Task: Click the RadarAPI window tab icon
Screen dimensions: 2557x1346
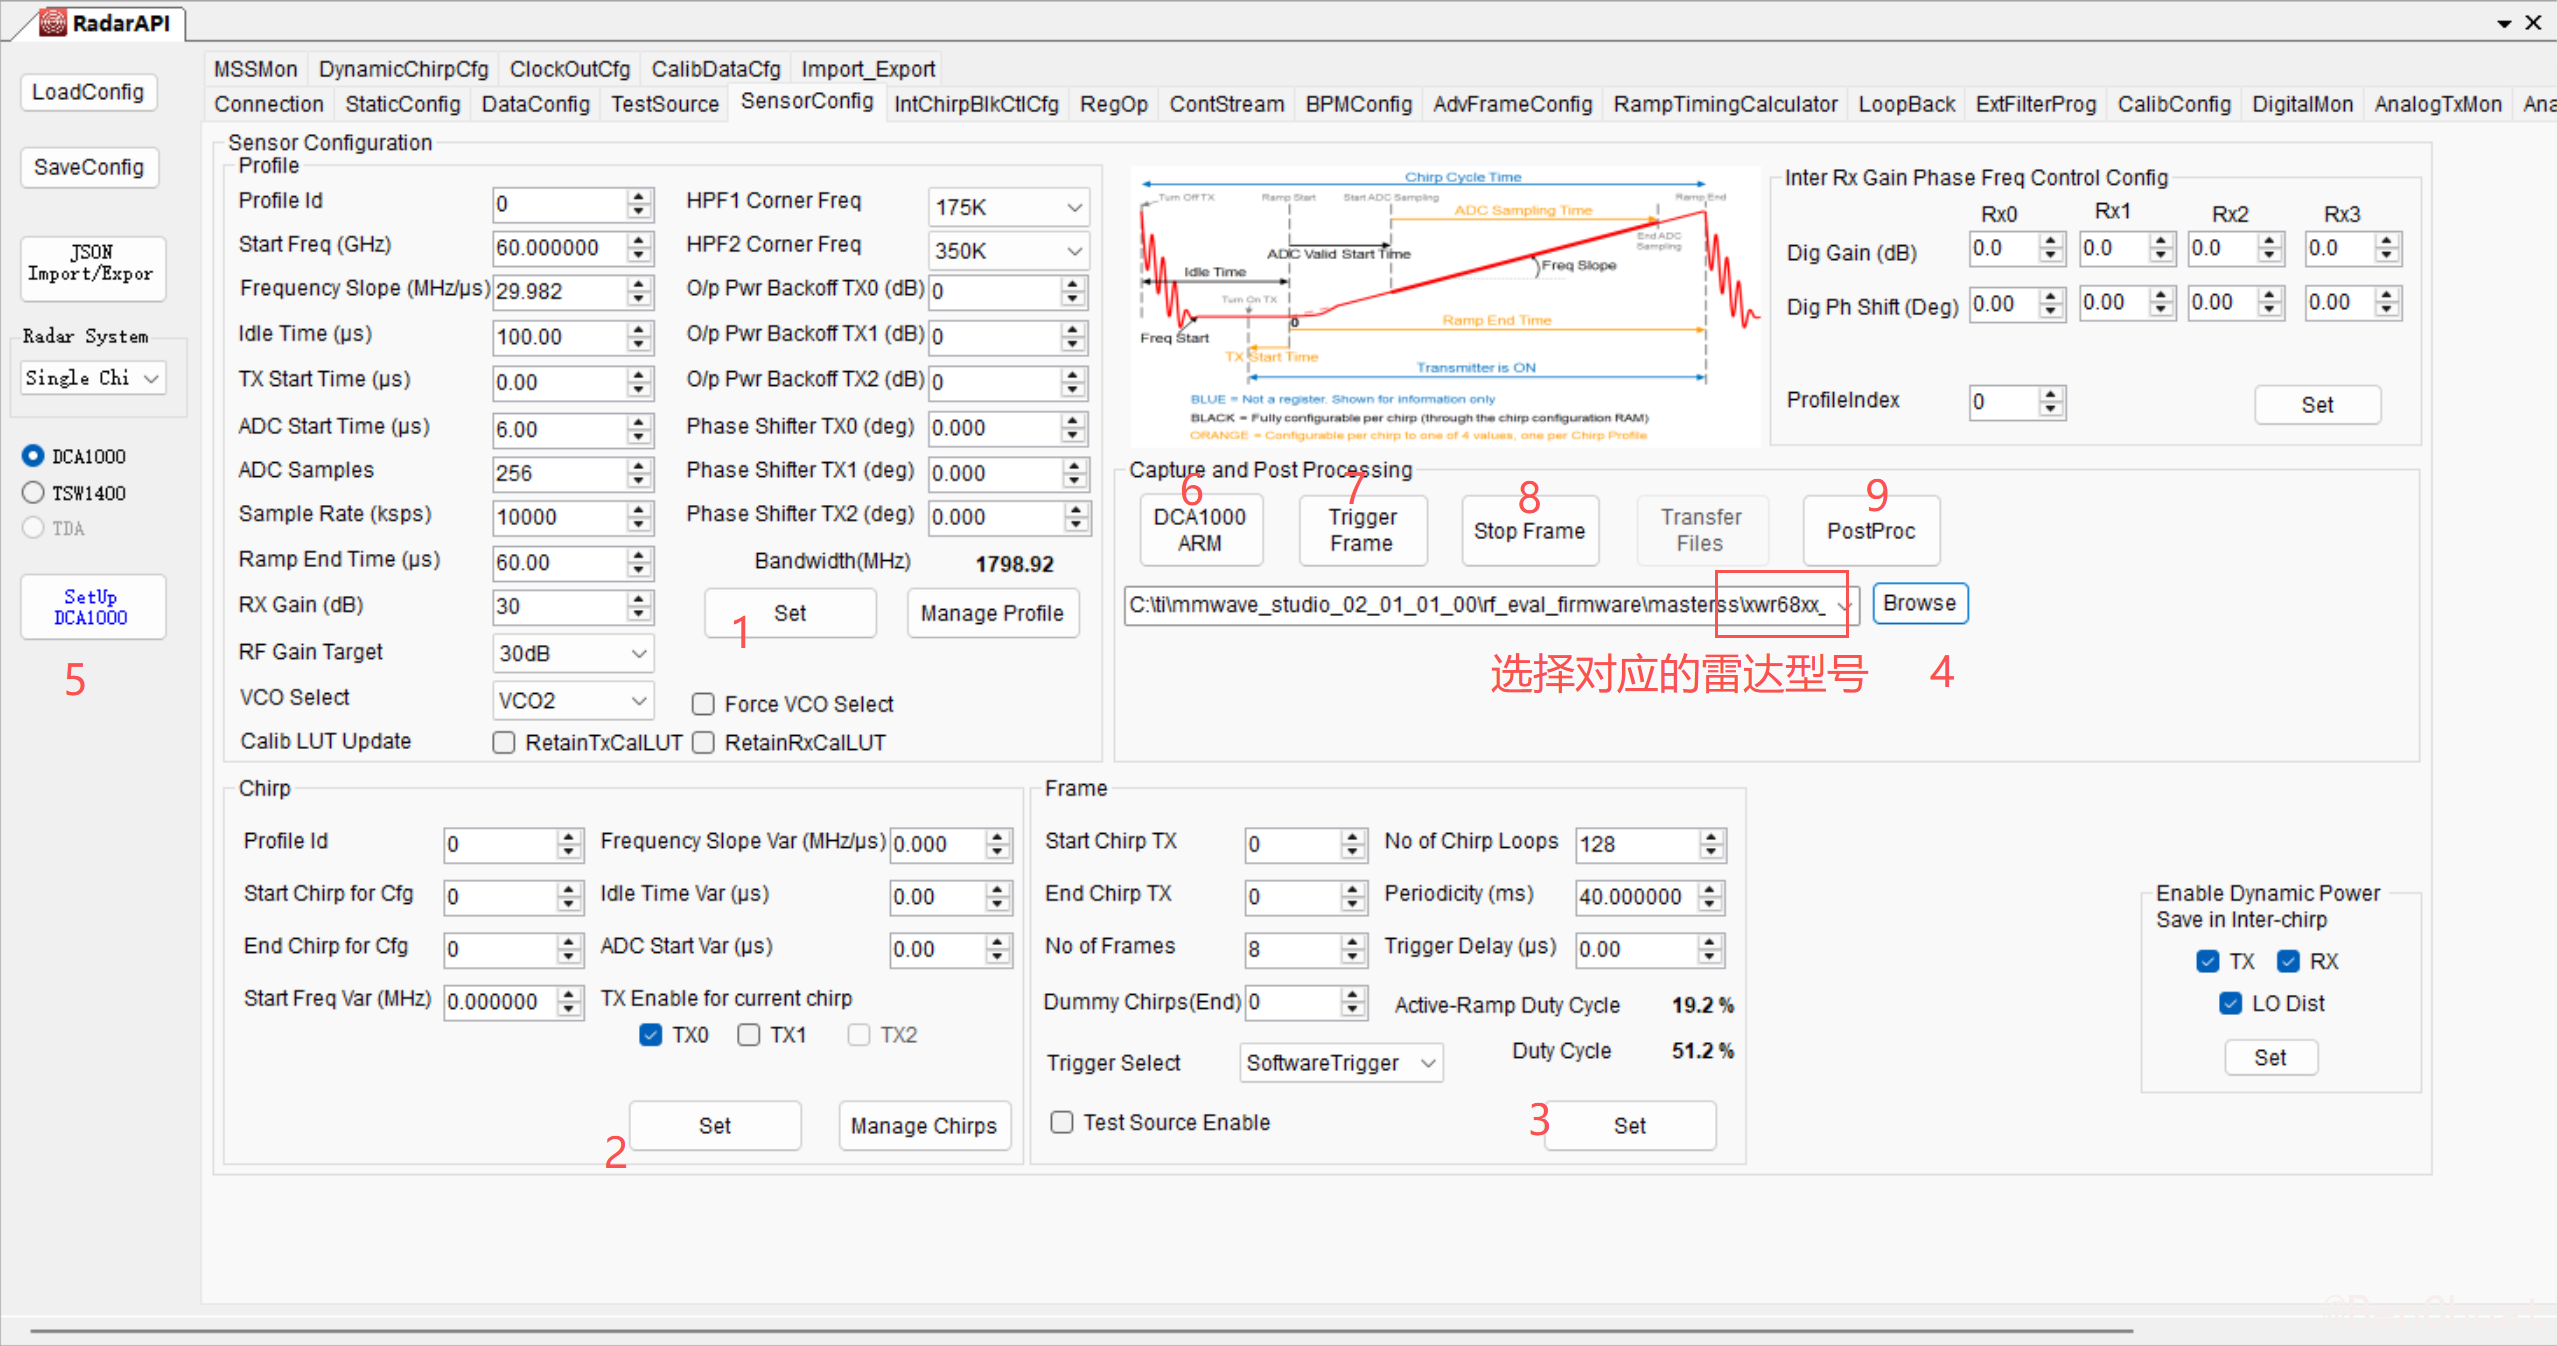Action: (53, 22)
